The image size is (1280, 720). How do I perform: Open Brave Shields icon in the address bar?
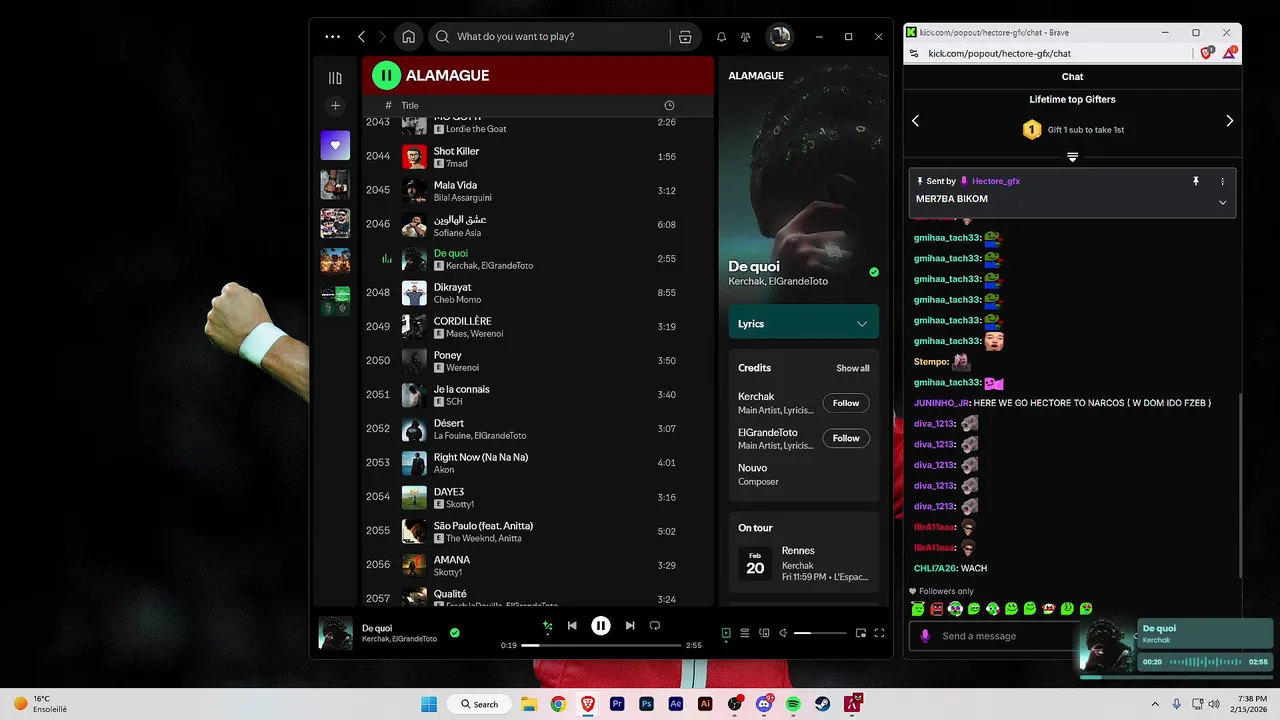(x=1207, y=53)
